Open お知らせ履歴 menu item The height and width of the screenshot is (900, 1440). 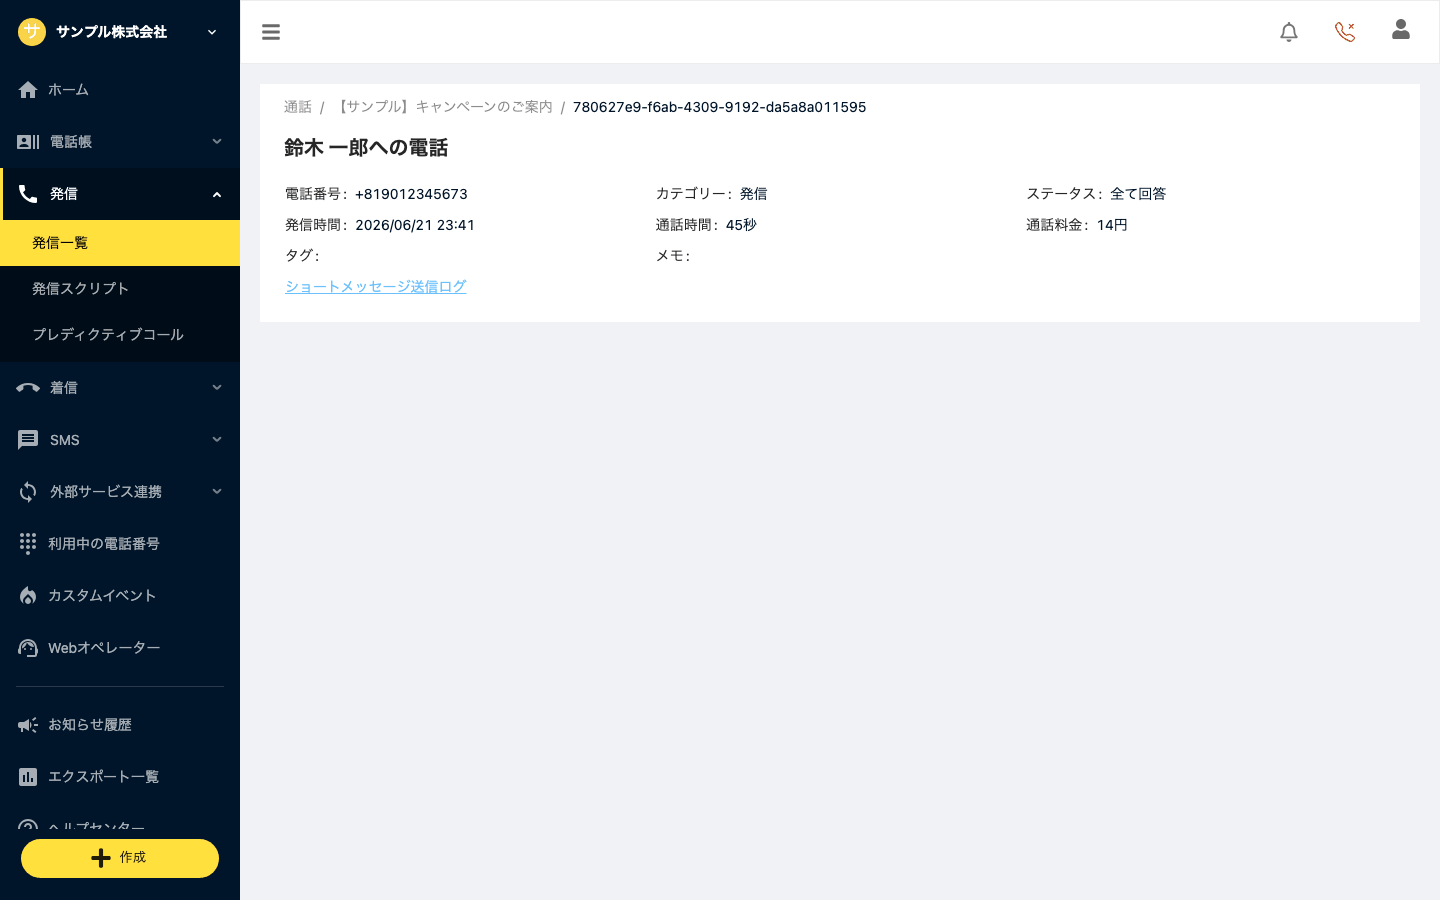pyautogui.click(x=120, y=725)
